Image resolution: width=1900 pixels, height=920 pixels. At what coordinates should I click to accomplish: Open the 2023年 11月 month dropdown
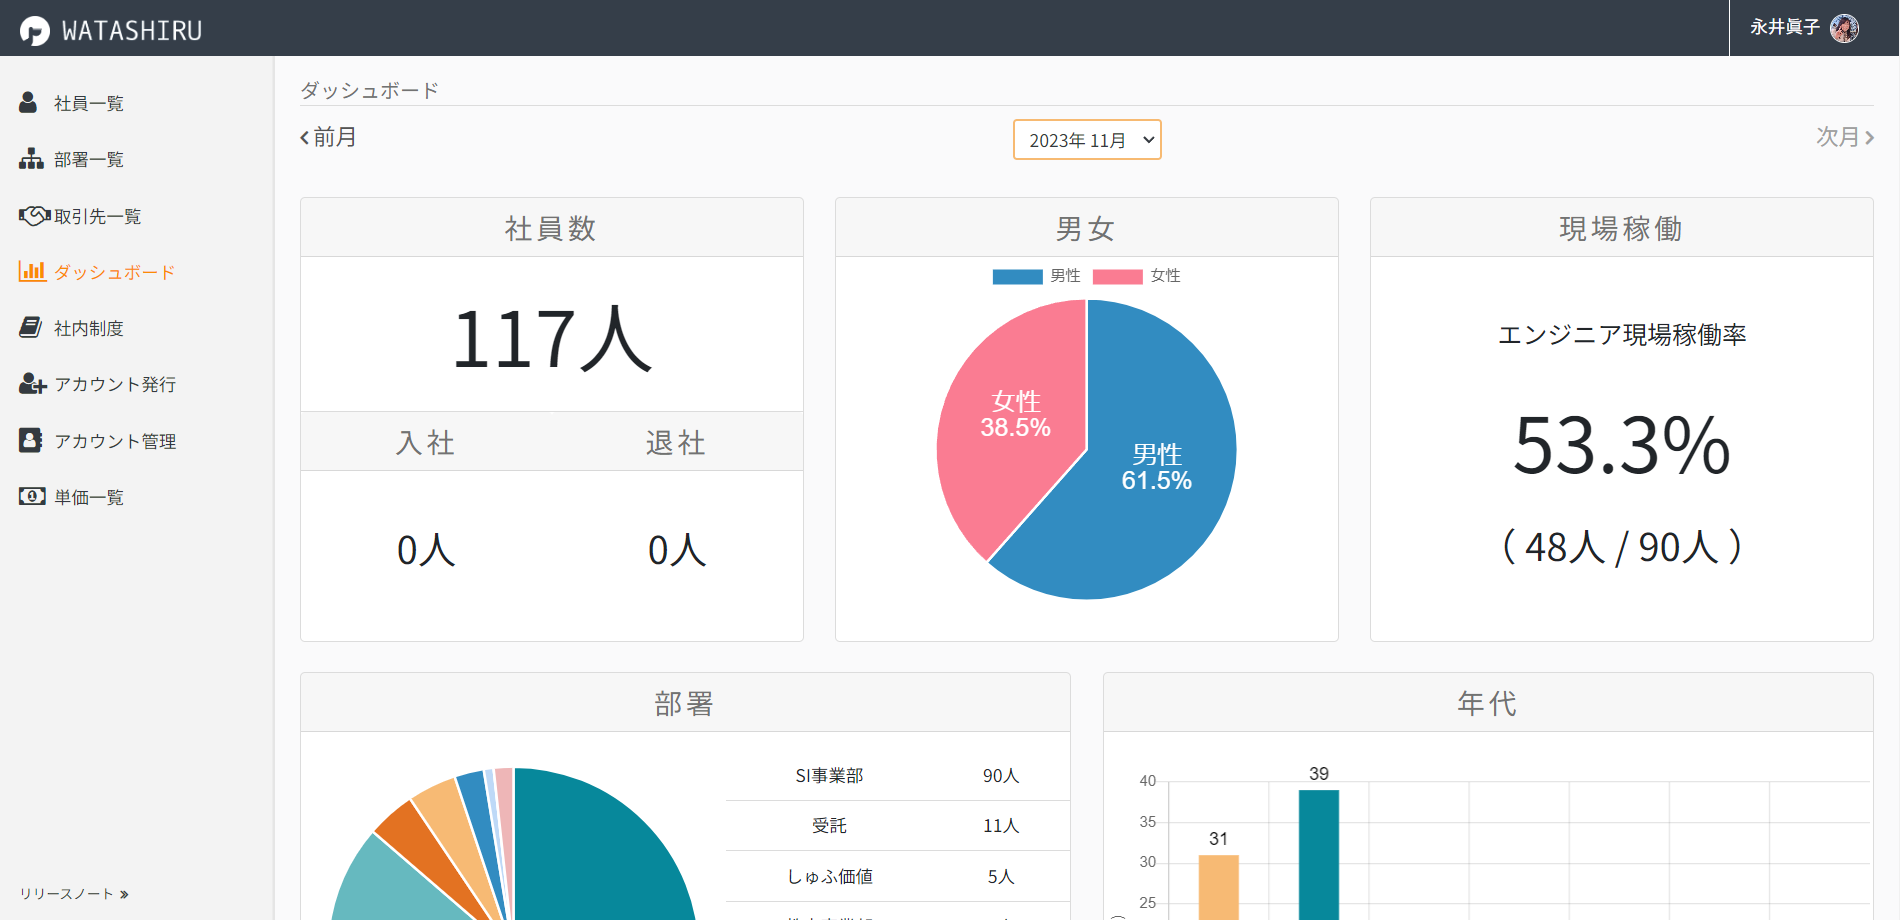[1087, 140]
